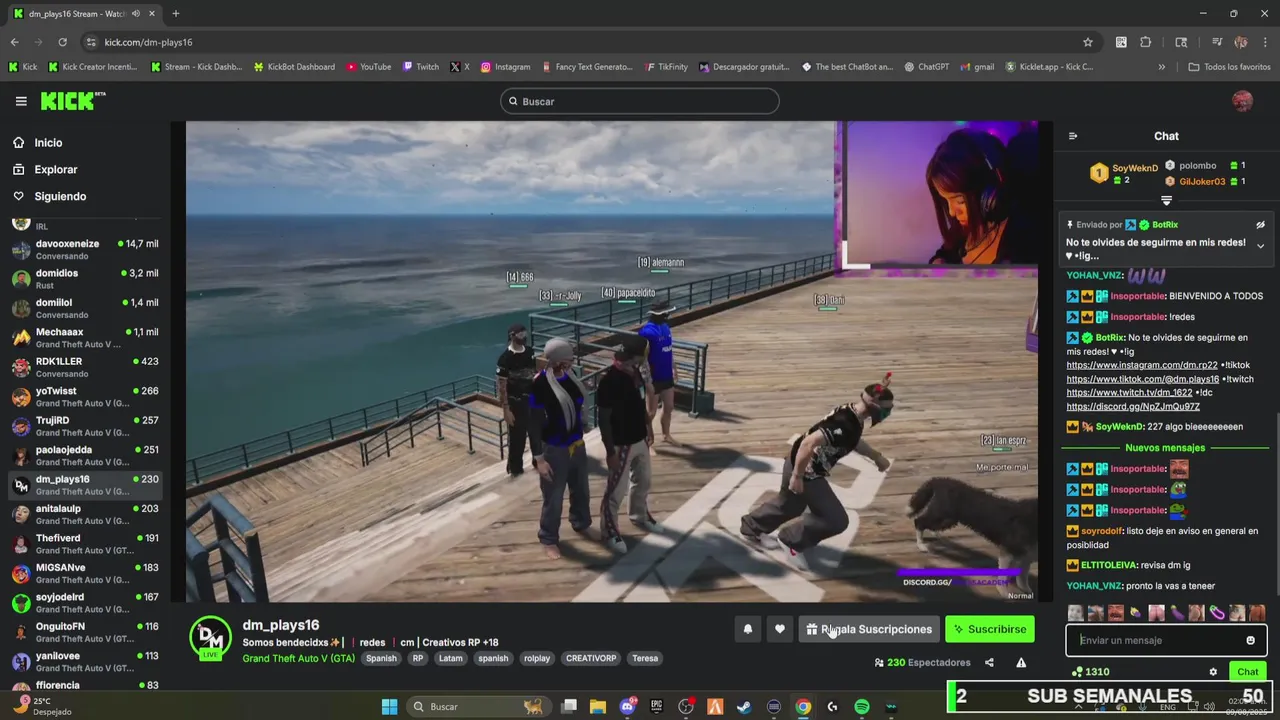Click the CREATIVORP tag

591,658
